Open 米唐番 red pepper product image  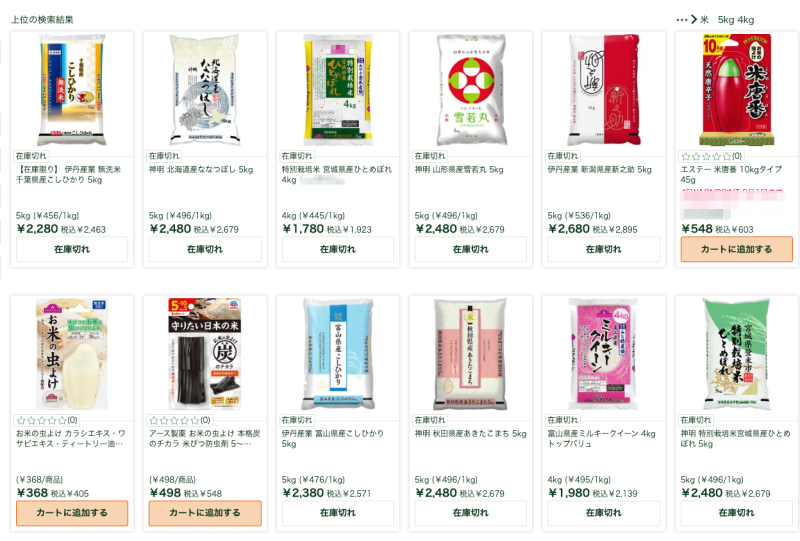coord(736,90)
